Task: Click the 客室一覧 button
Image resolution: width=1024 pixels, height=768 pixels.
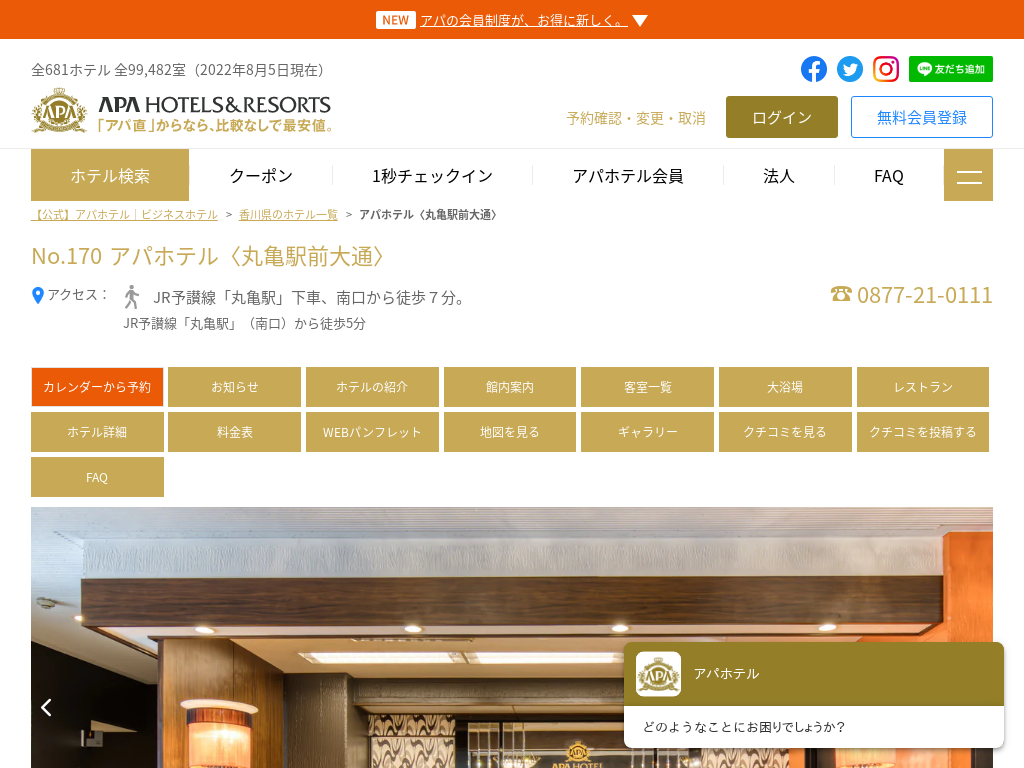Action: pyautogui.click(x=647, y=387)
